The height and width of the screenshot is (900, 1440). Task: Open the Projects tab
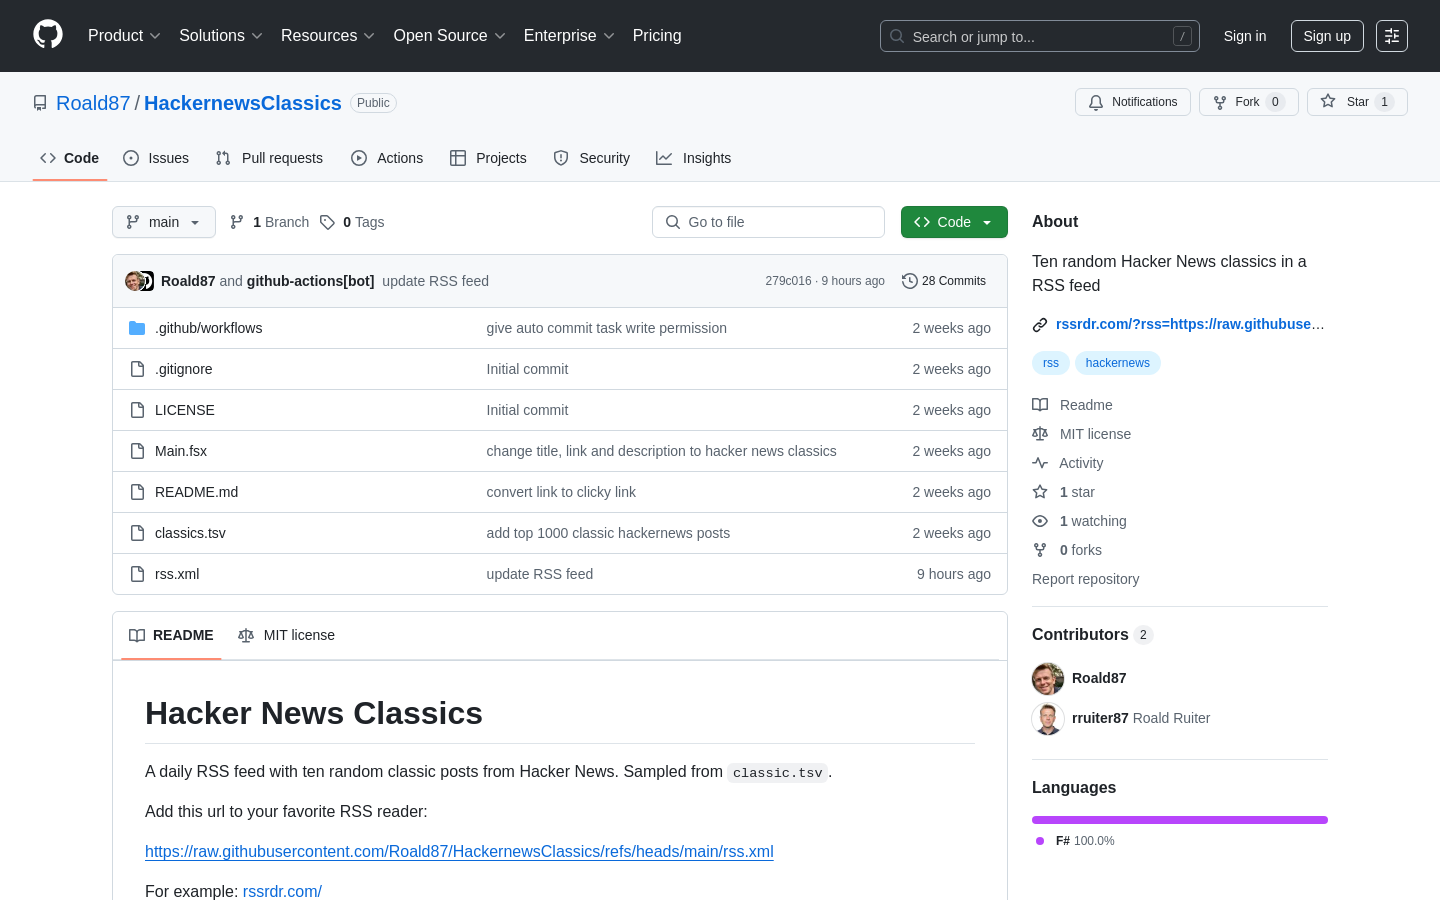(488, 158)
